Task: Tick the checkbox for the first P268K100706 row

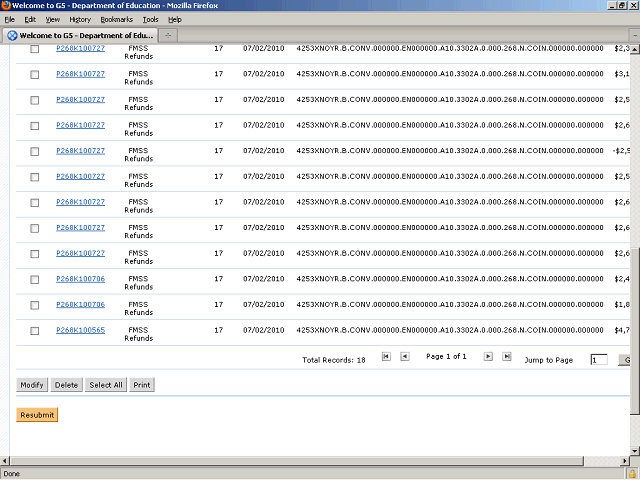Action: click(35, 279)
